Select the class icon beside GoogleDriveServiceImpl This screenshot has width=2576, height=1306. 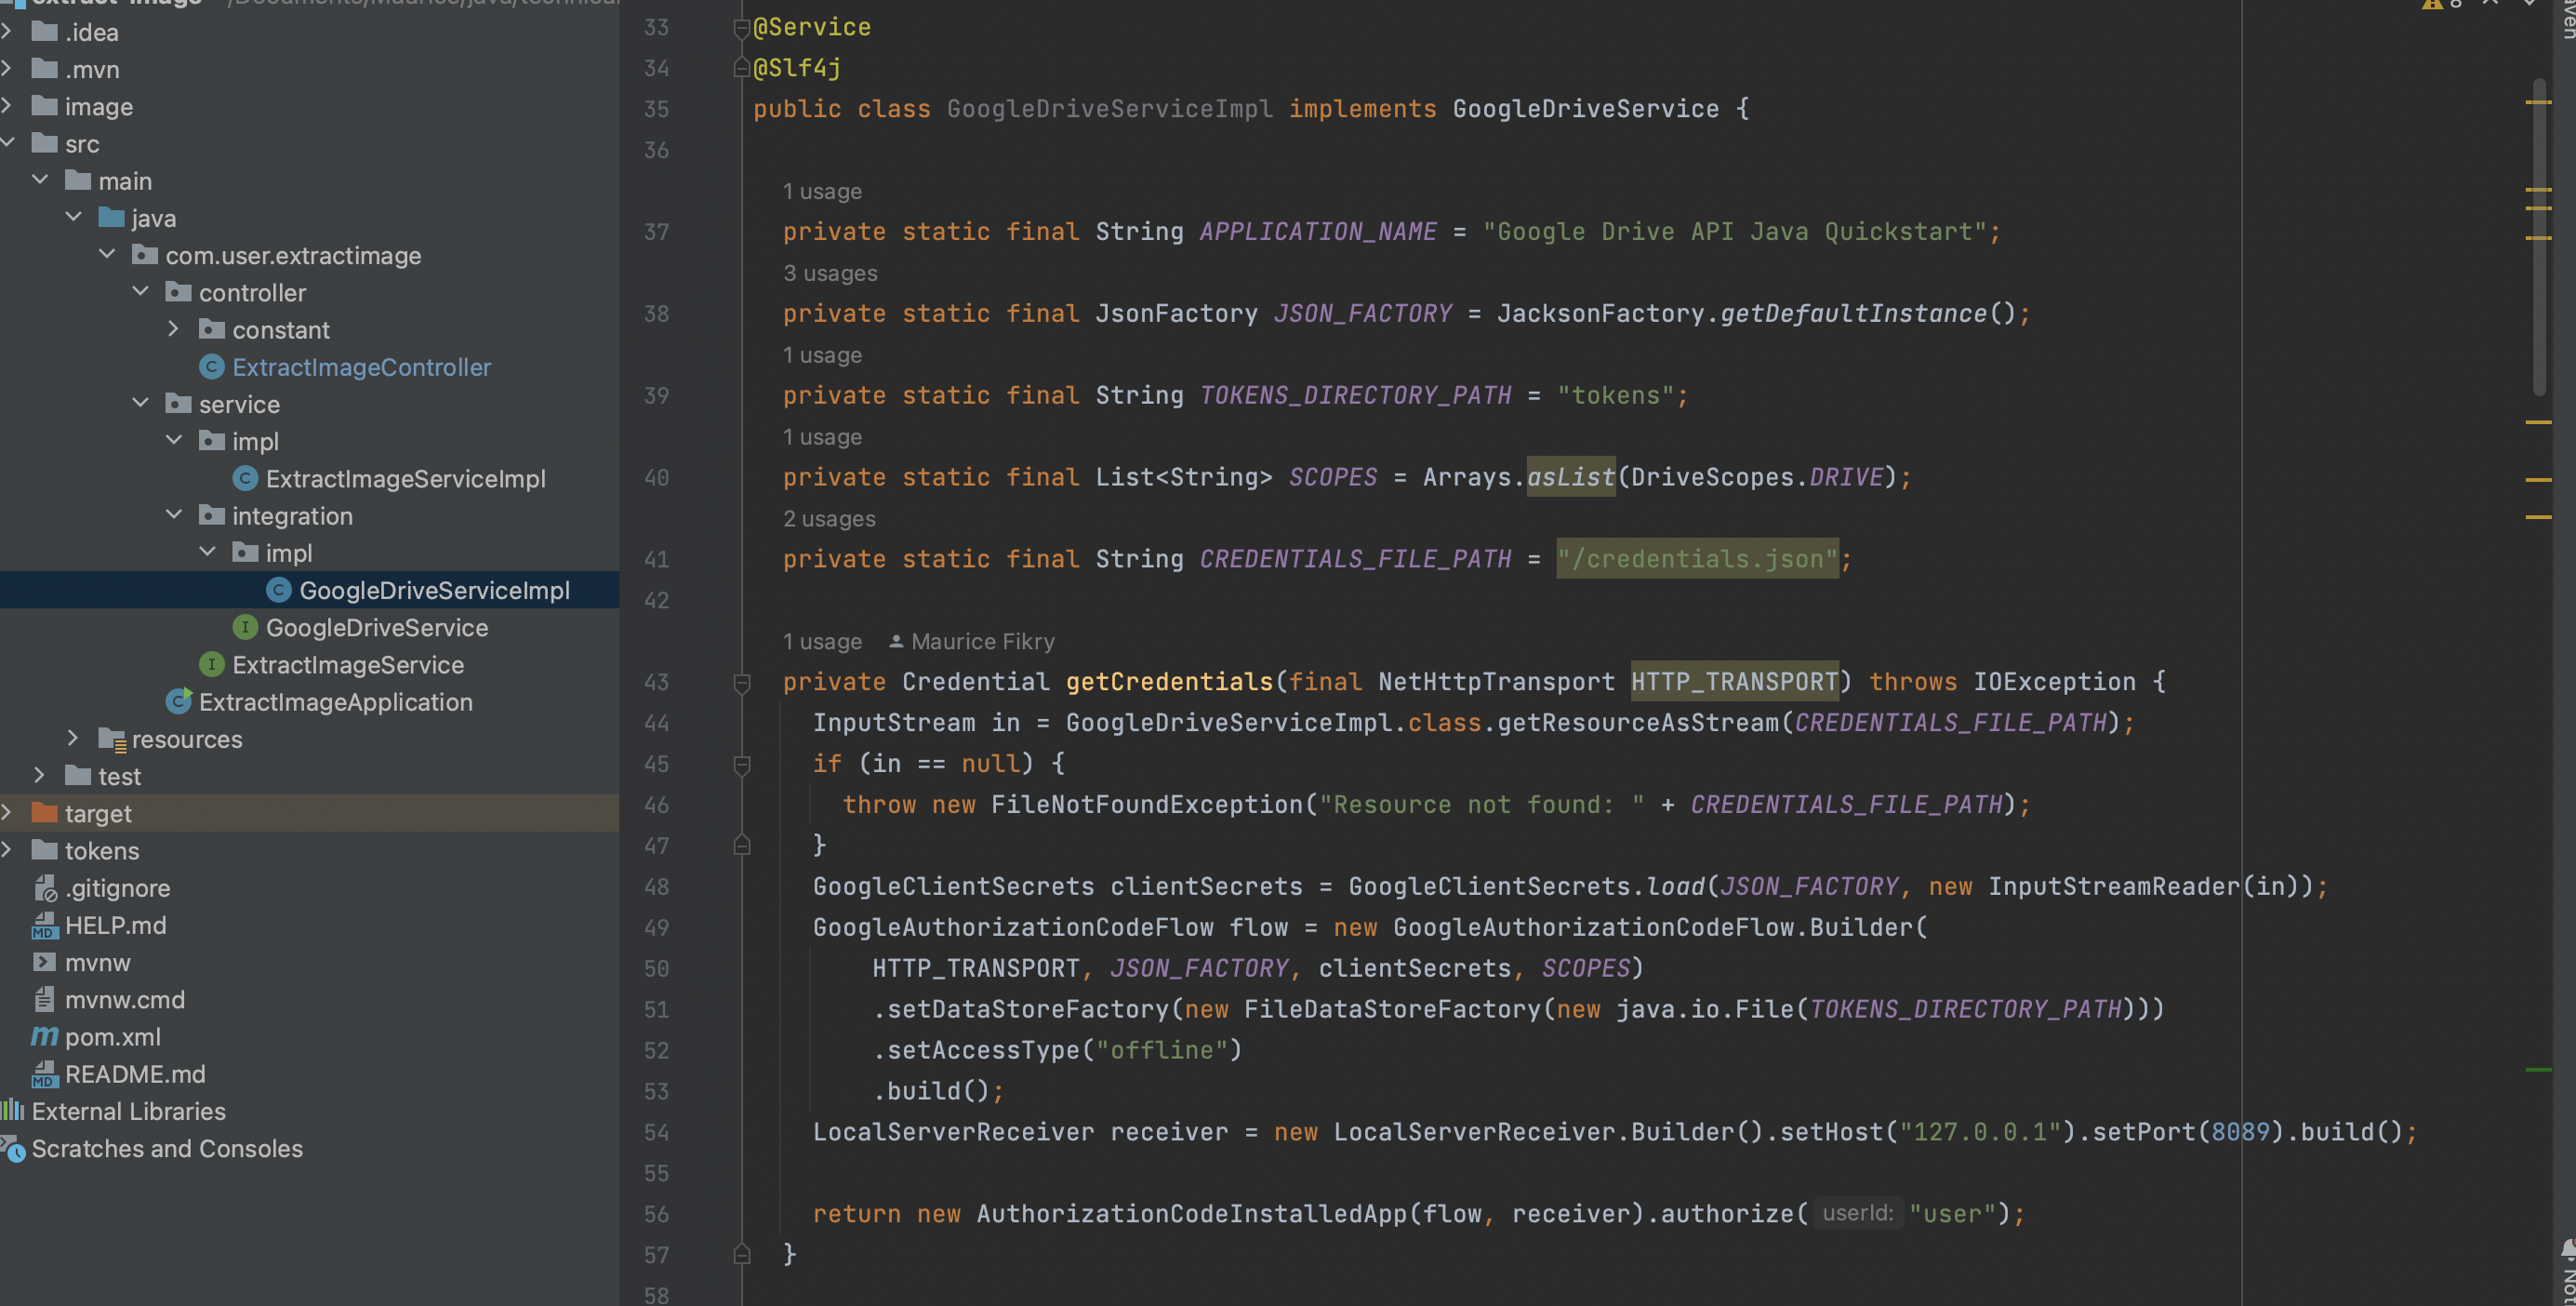277,590
